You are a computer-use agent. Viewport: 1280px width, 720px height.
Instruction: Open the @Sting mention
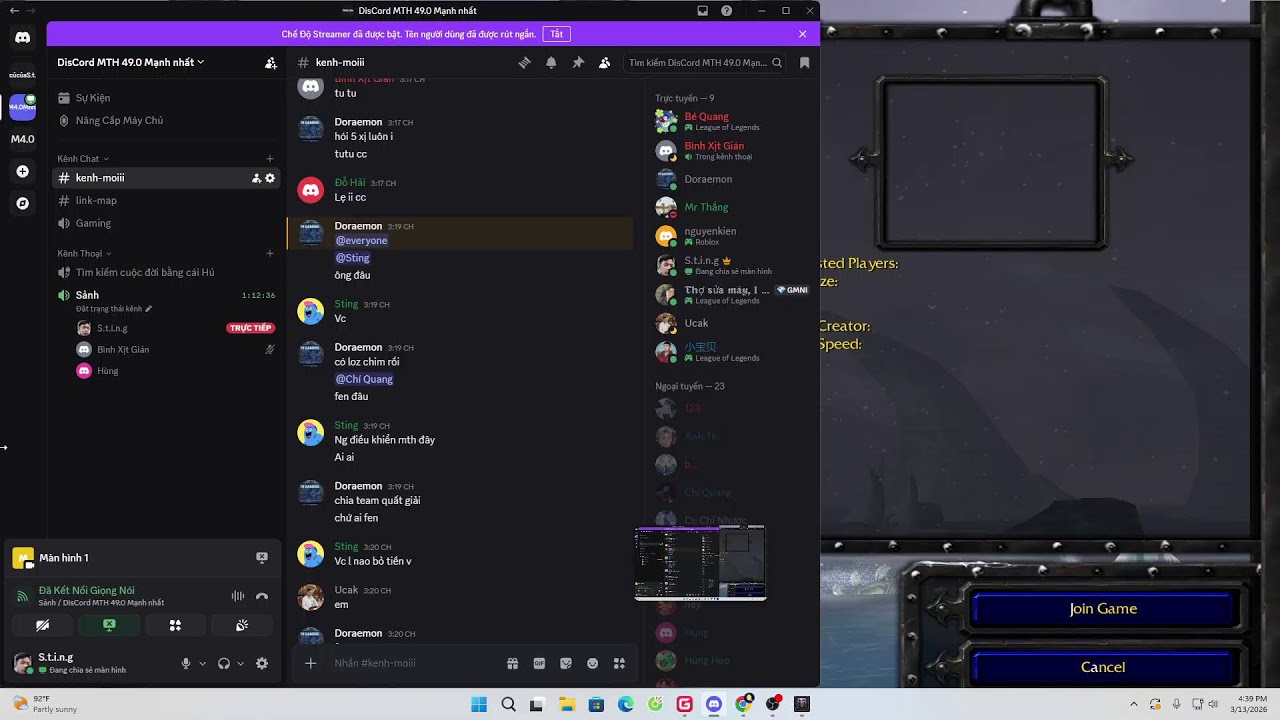352,258
